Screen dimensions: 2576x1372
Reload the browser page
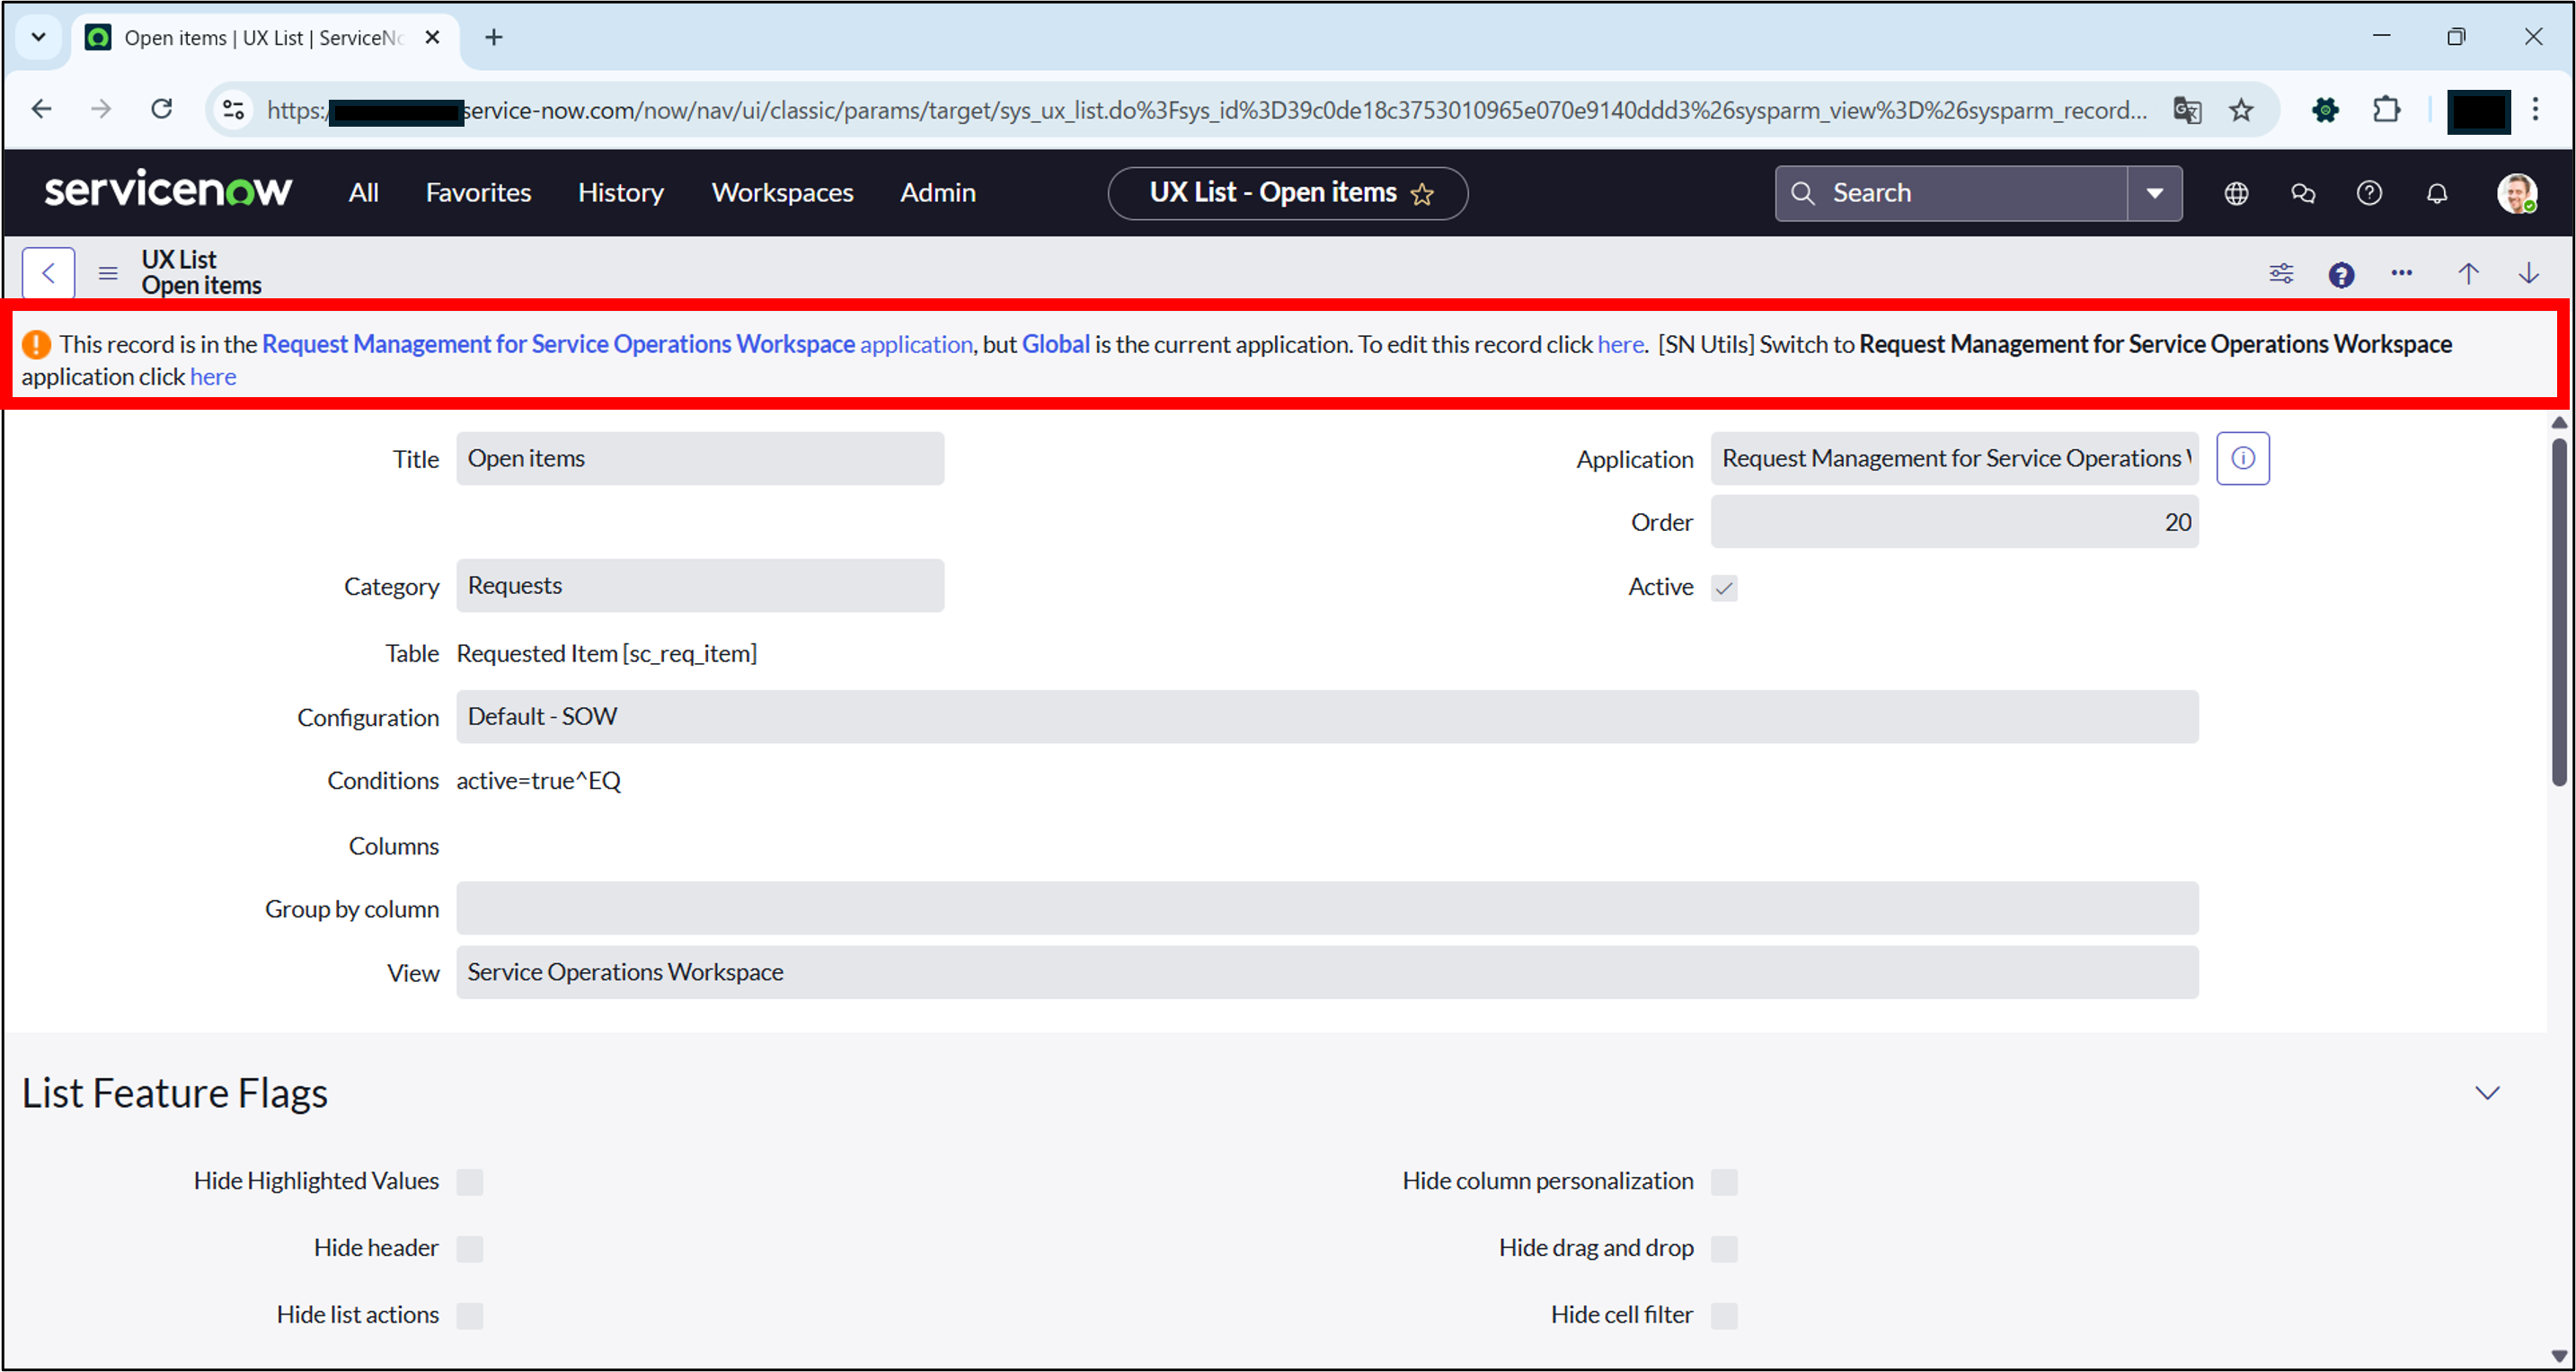click(162, 109)
